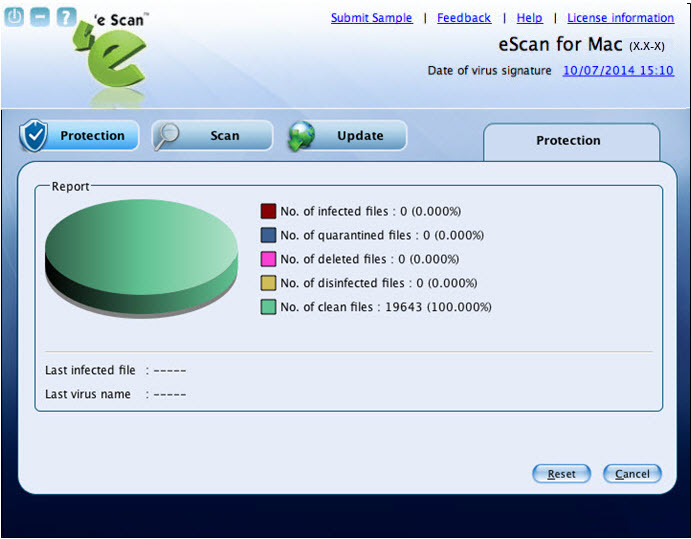Open the Scan section
691x539 pixels.
[212, 135]
